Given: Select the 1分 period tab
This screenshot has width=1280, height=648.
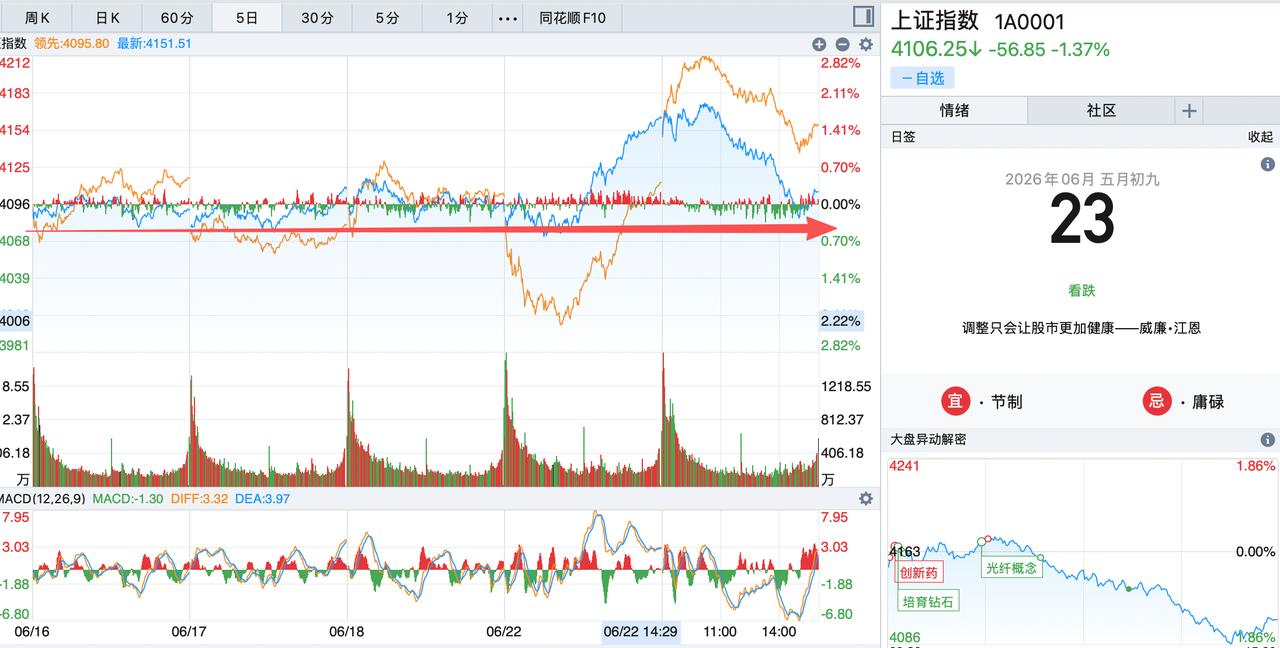Looking at the screenshot, I should coord(457,18).
